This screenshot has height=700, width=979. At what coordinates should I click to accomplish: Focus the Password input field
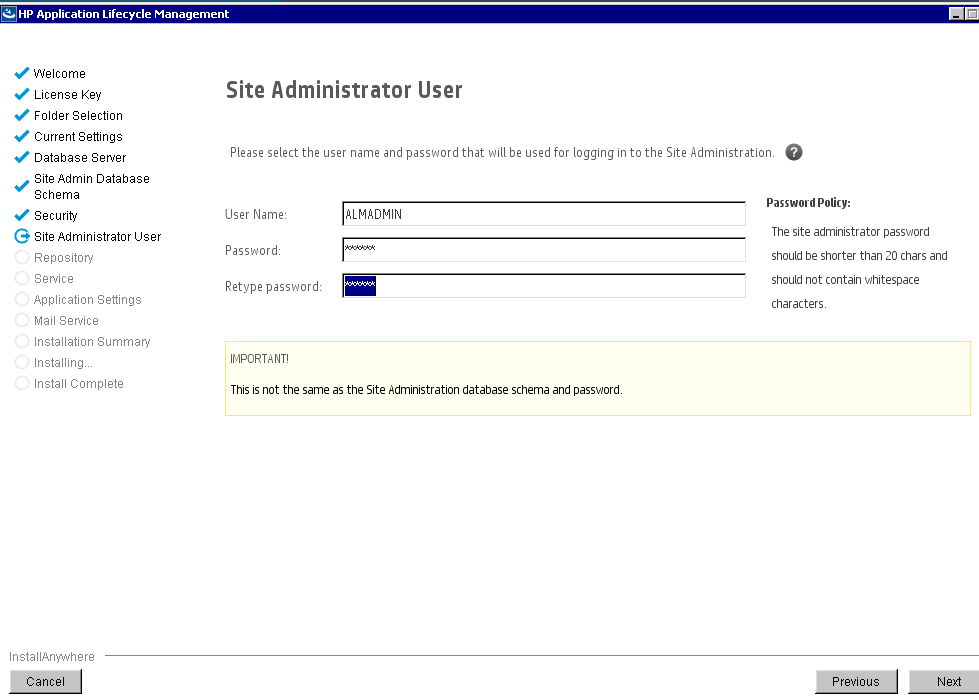click(x=544, y=250)
